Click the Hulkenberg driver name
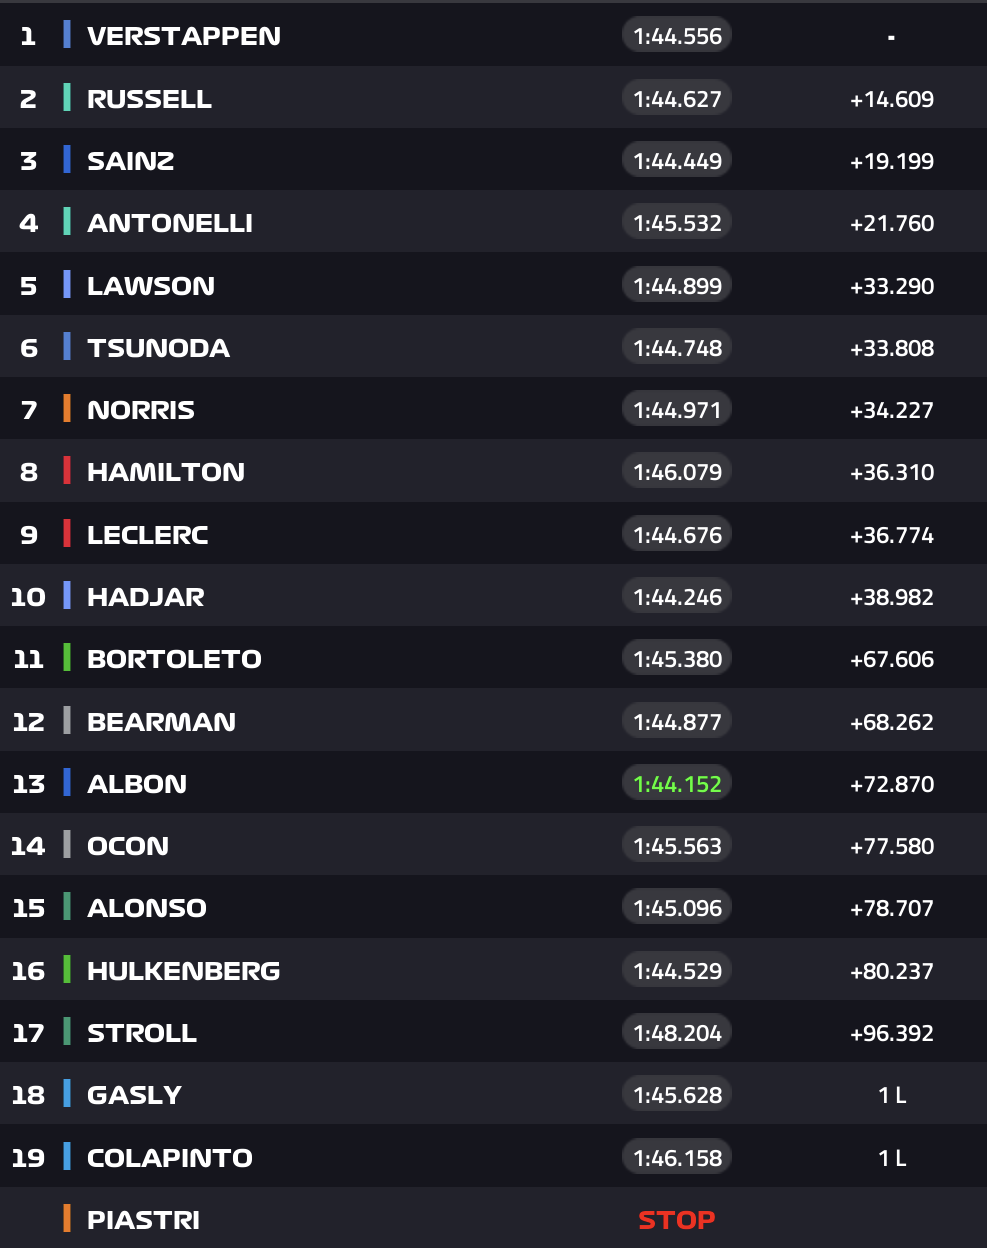Screen dimensions: 987x1248 pos(183,971)
